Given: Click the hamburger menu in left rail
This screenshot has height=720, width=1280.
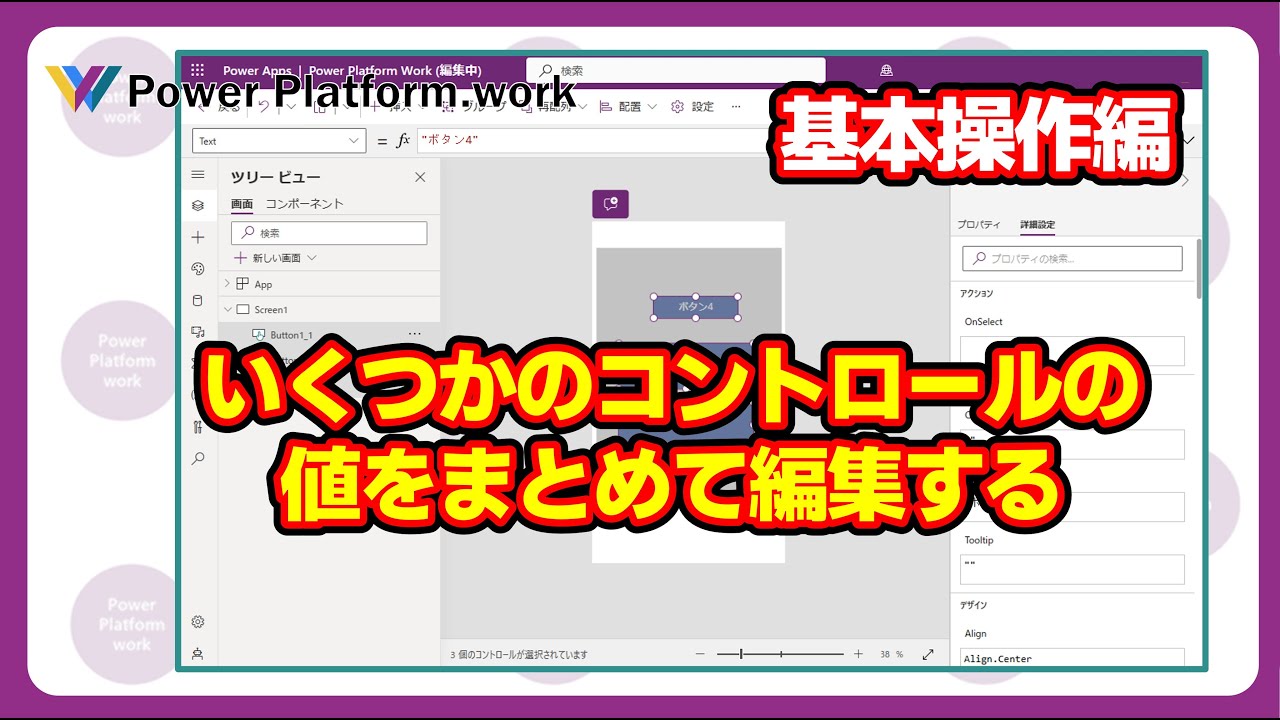Looking at the screenshot, I should tap(198, 174).
